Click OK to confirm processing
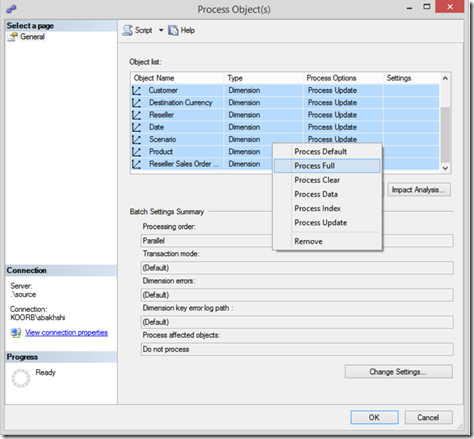This screenshot has height=439, width=474. click(x=374, y=417)
